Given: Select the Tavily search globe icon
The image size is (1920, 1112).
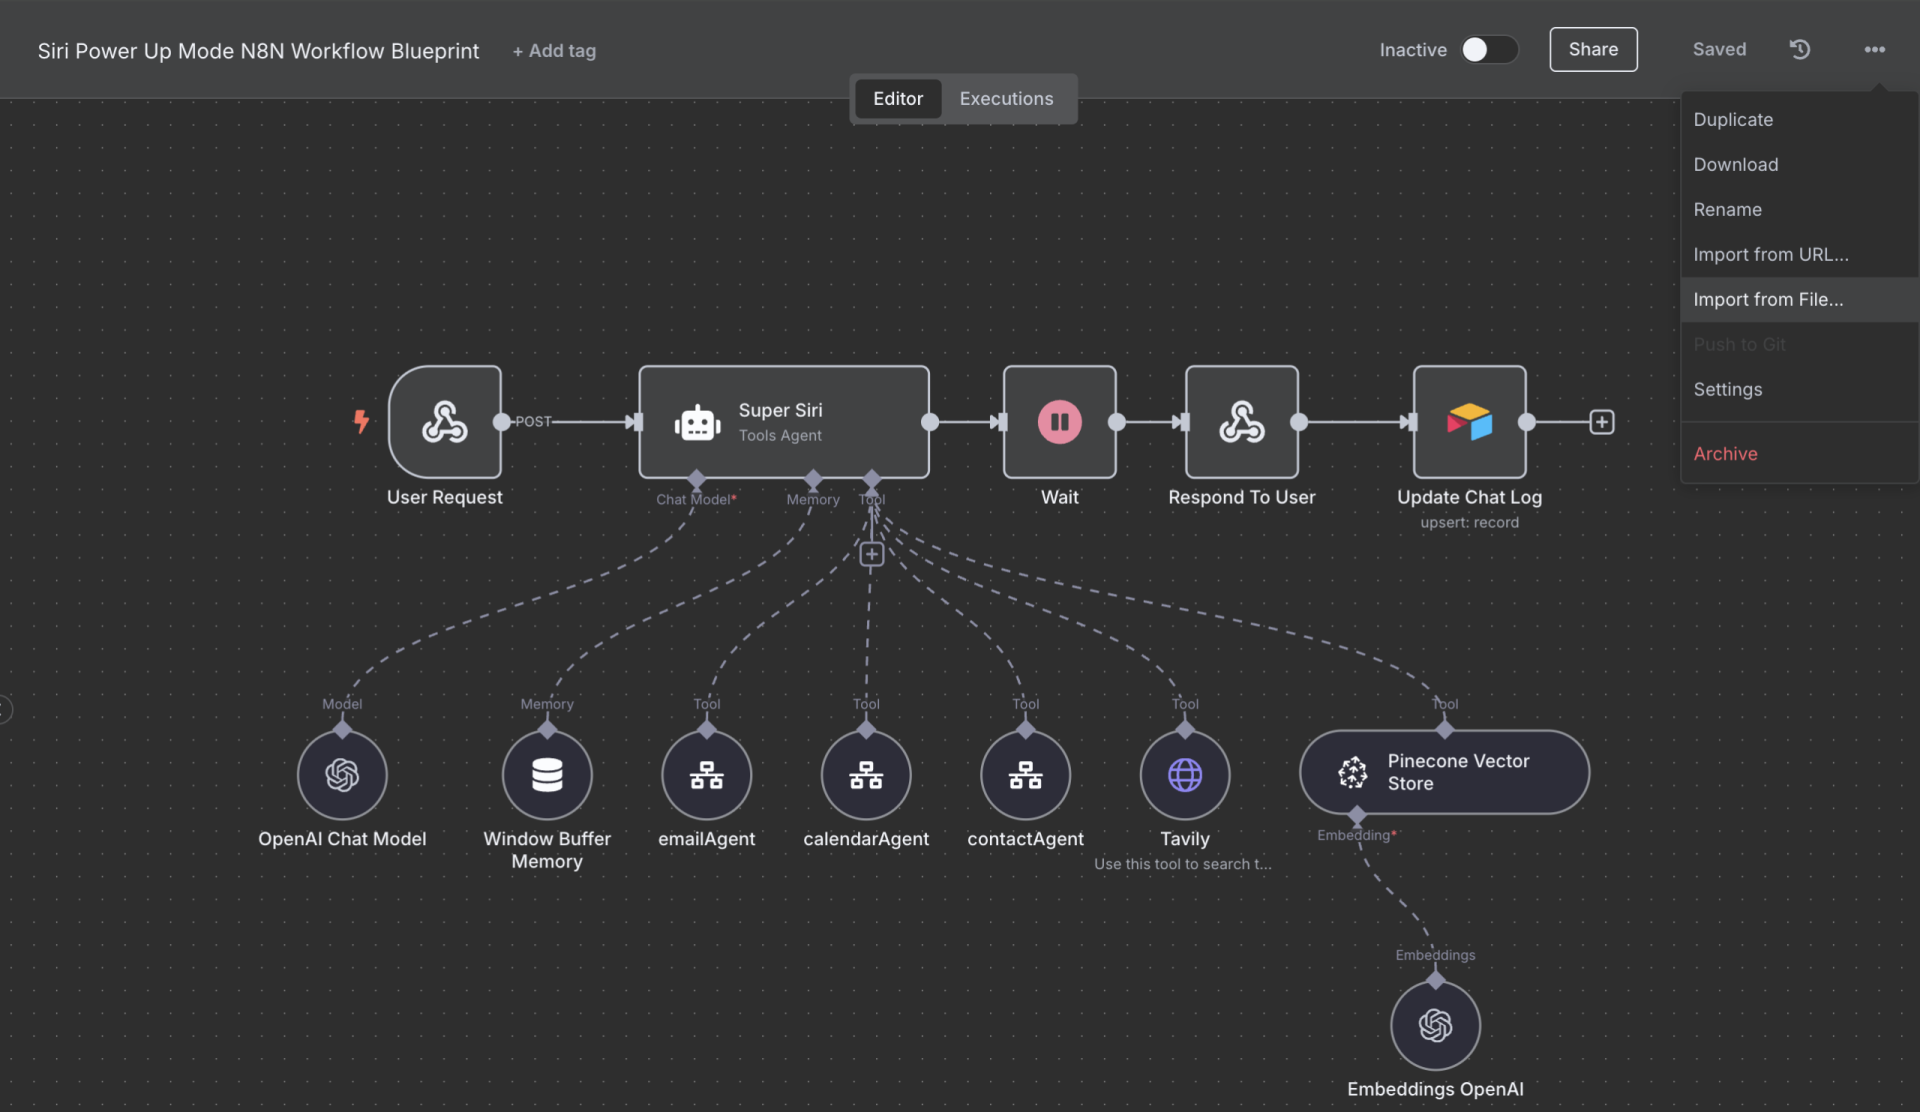Looking at the screenshot, I should point(1184,774).
